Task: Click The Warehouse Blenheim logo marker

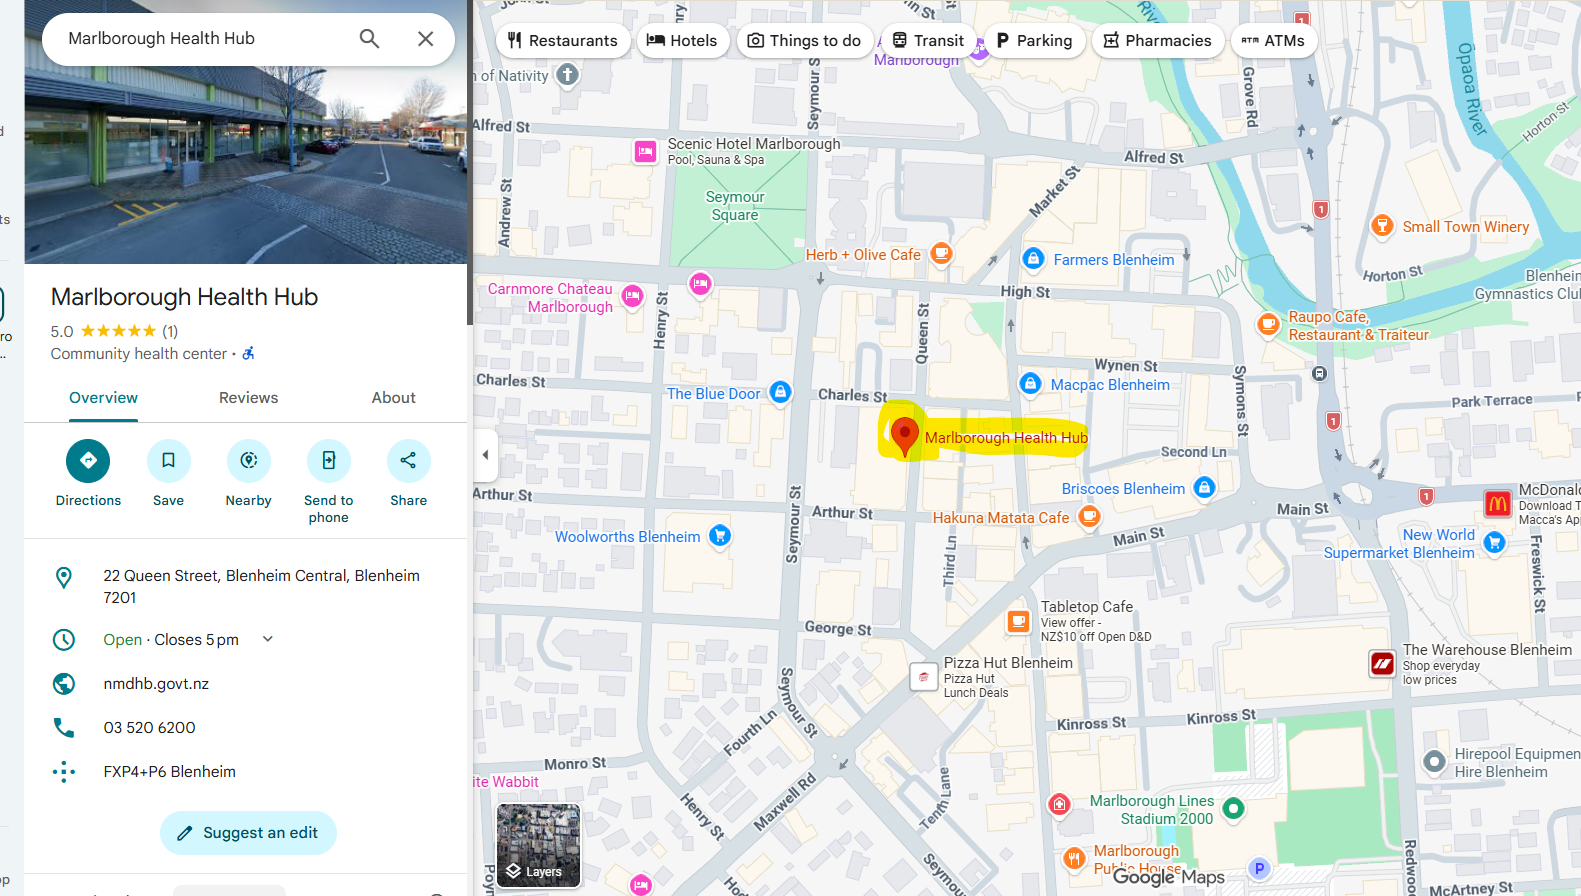Action: tap(1382, 663)
